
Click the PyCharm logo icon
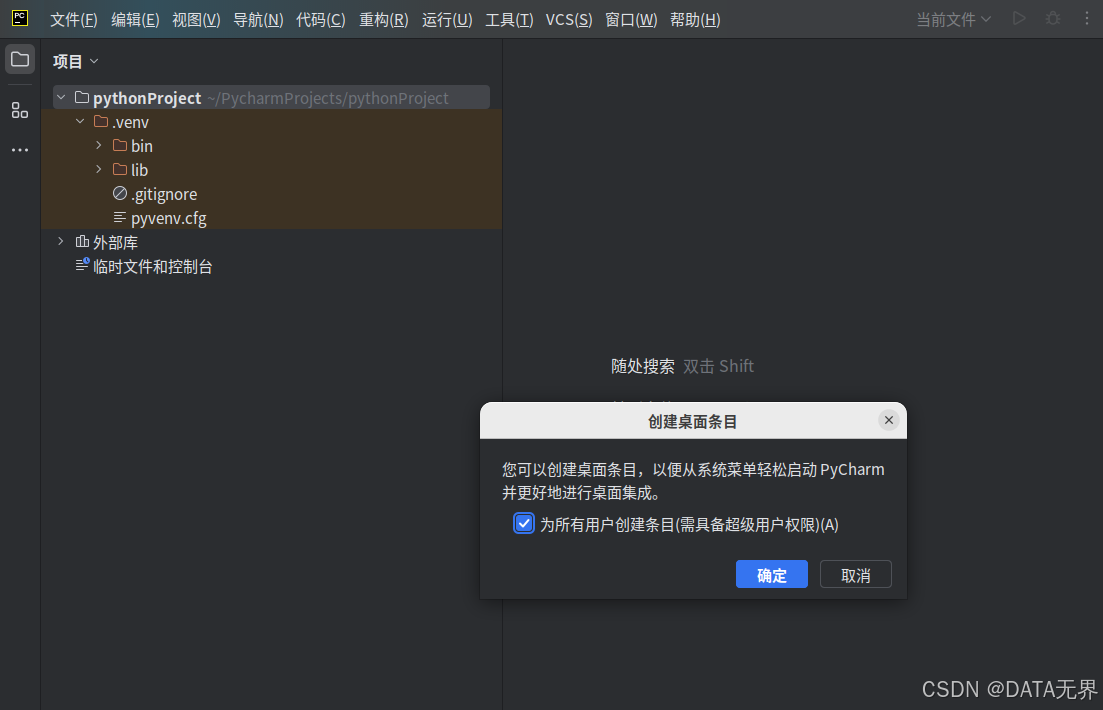point(20,18)
